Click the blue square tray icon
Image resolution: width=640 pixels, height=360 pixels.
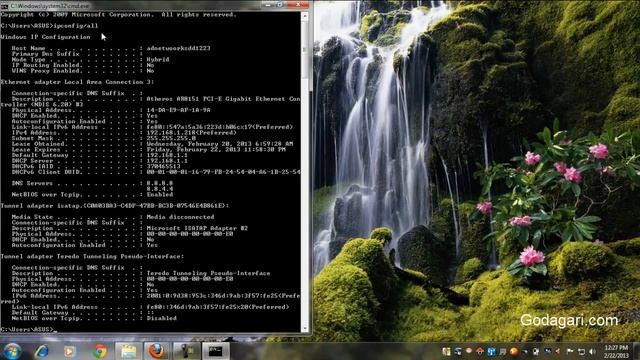[x=491, y=351]
